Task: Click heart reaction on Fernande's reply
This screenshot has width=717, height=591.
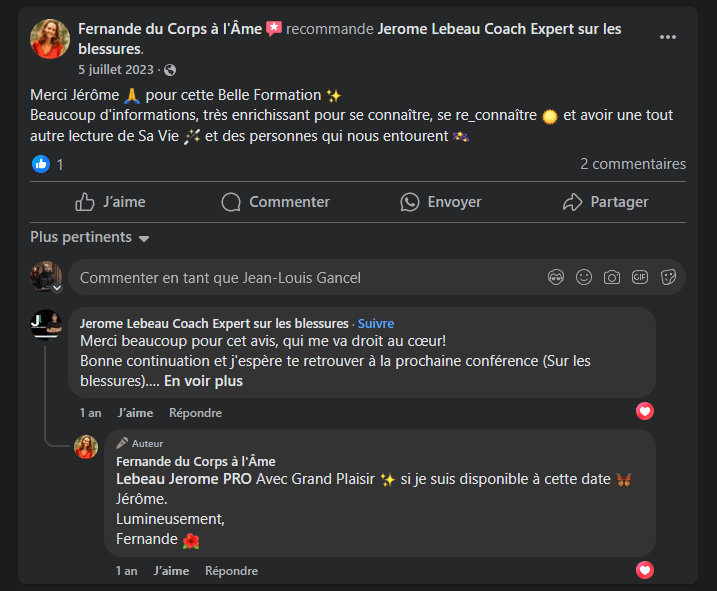Action: click(645, 570)
